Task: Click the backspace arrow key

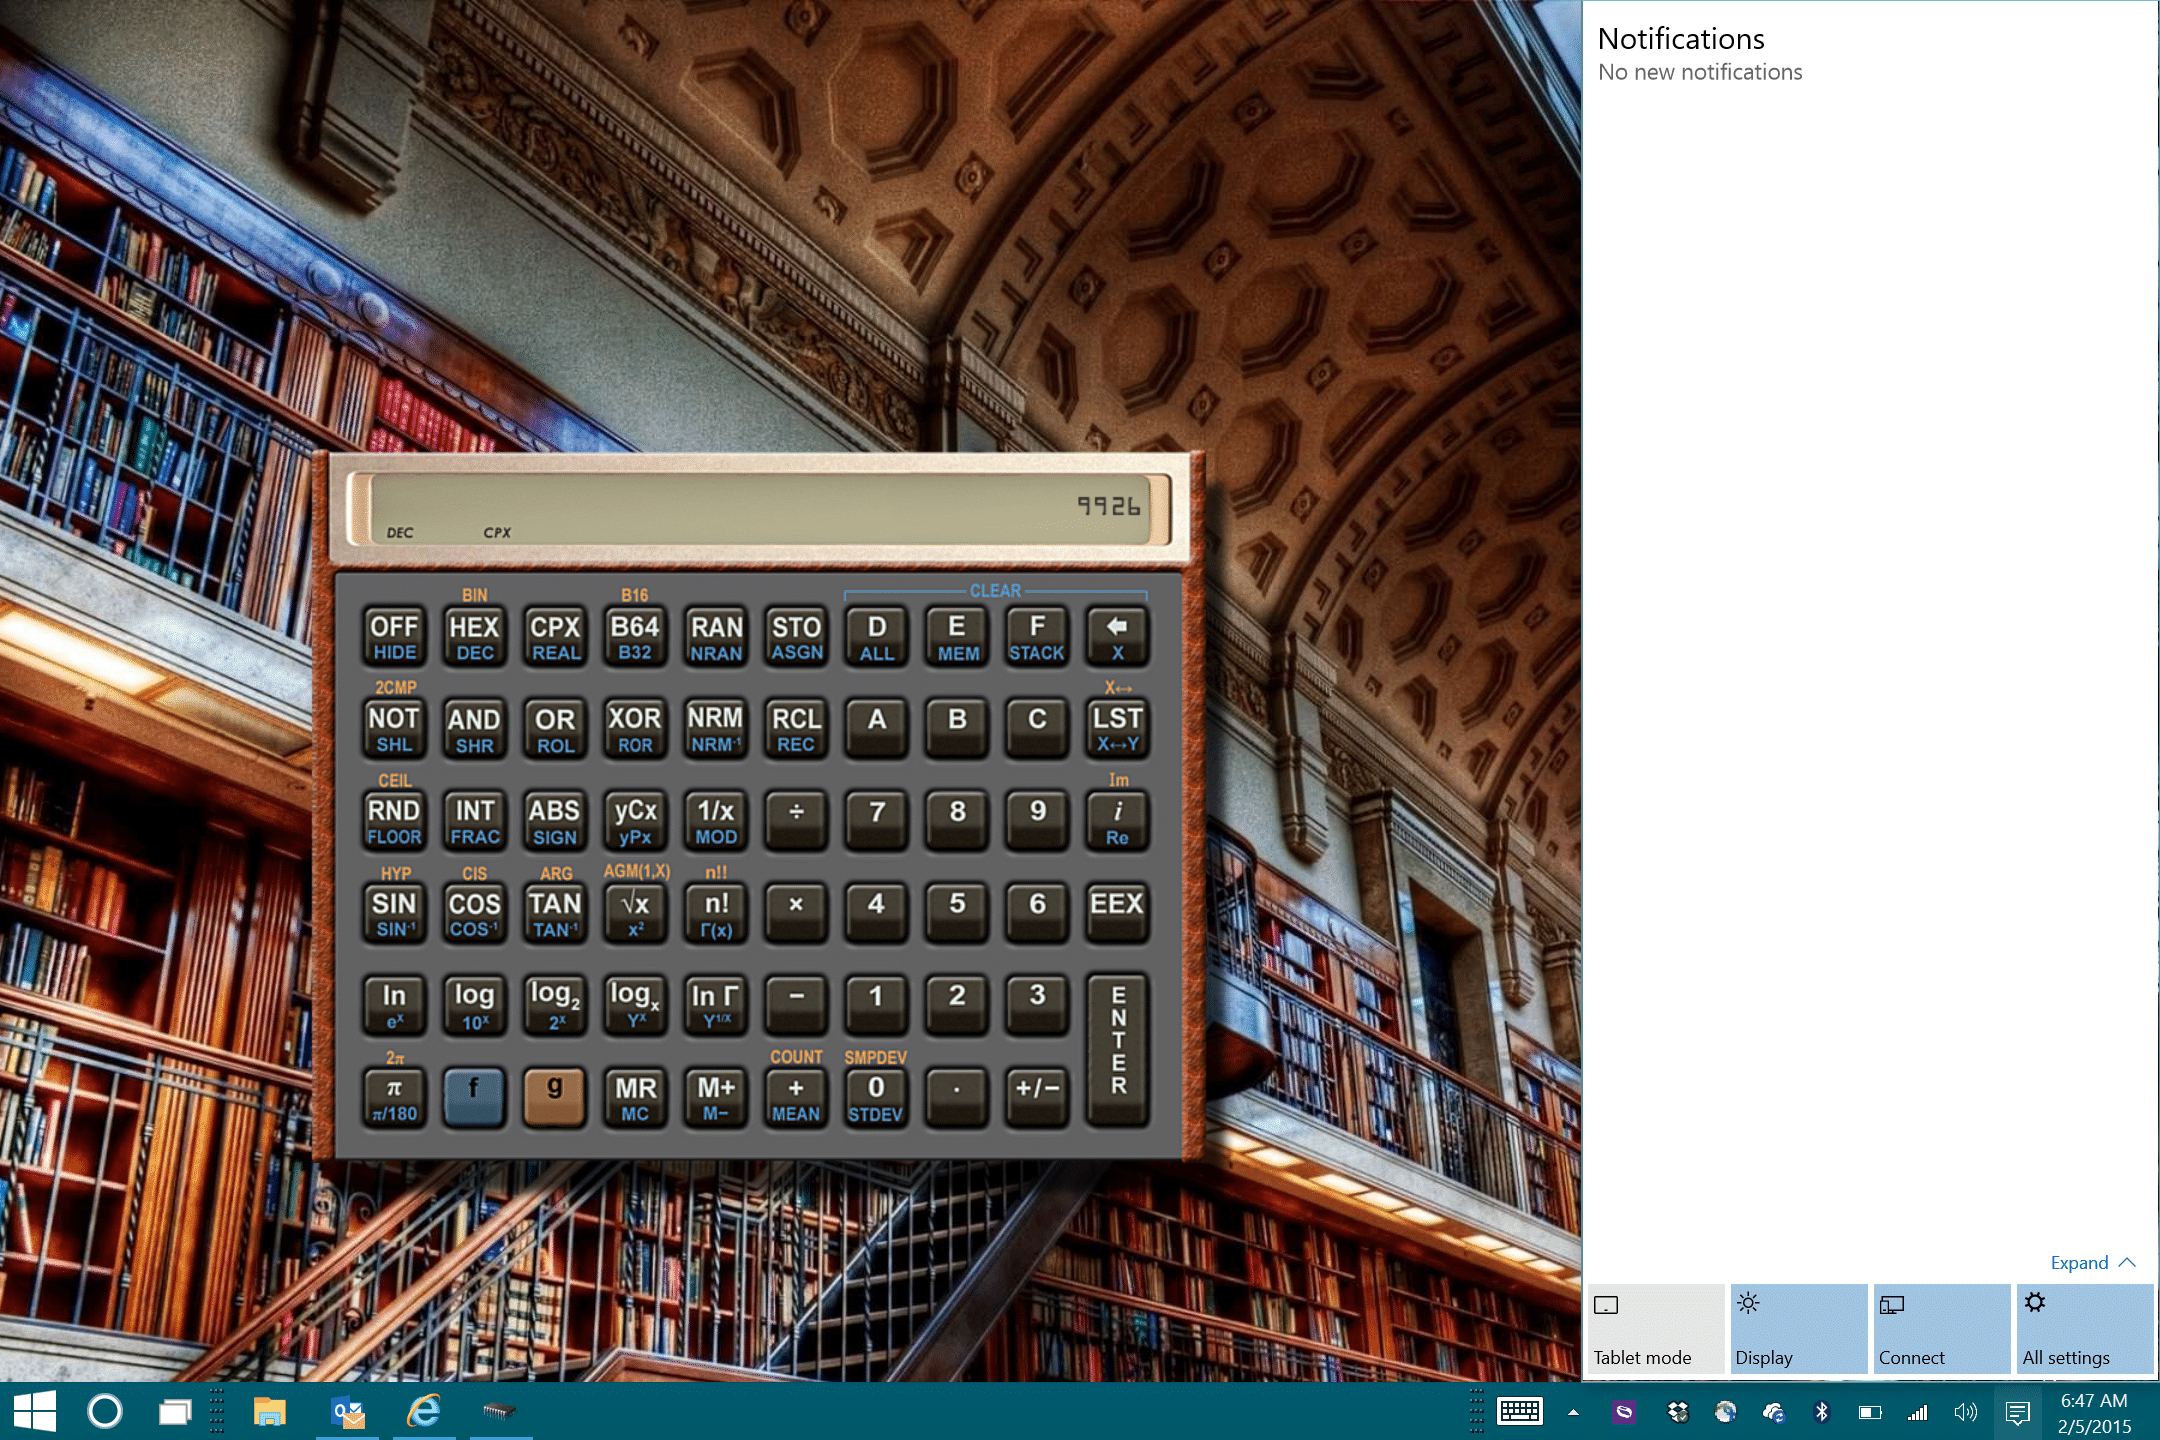Action: click(1117, 637)
